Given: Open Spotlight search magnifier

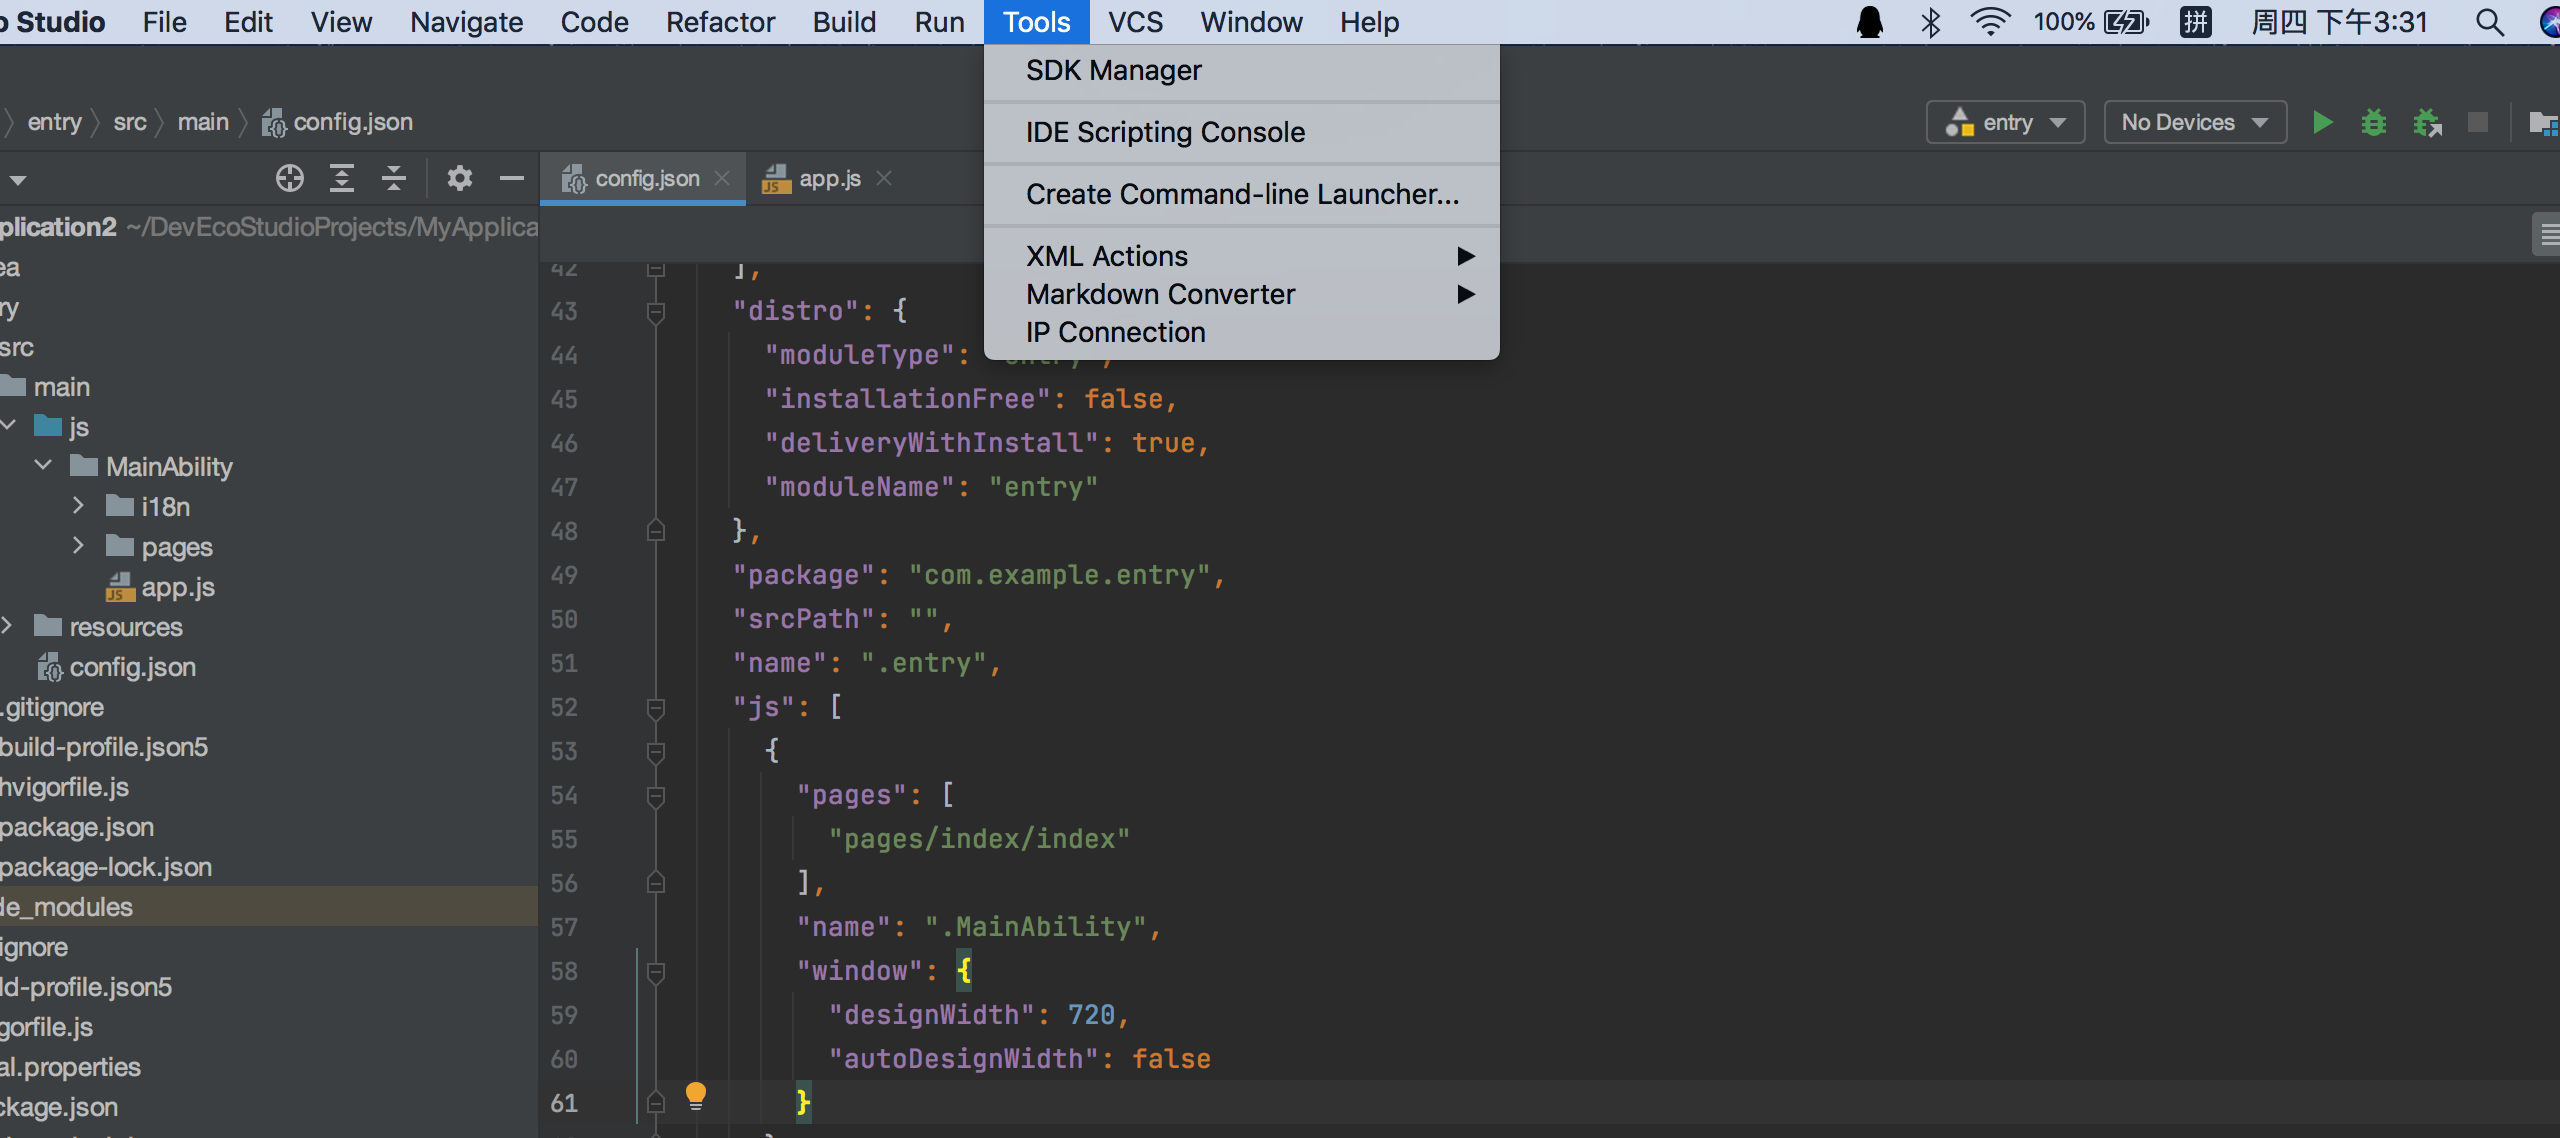Looking at the screenshot, I should [2490, 22].
